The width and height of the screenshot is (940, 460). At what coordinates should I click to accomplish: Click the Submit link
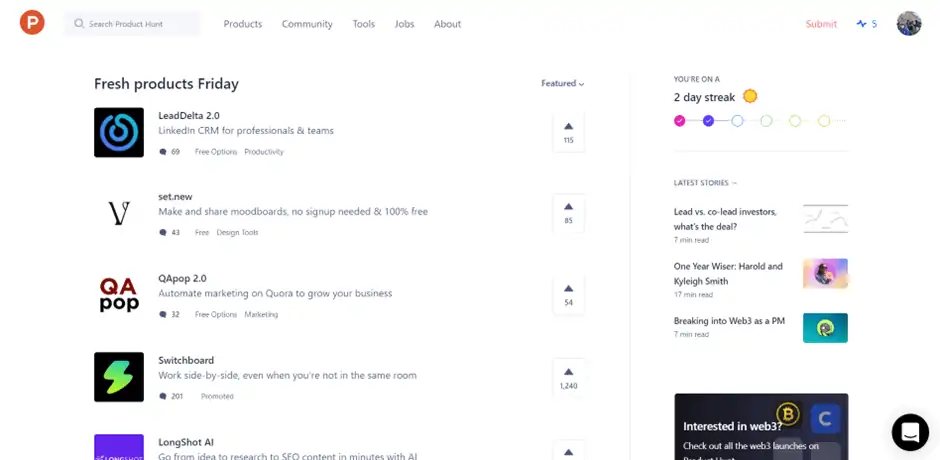click(x=821, y=24)
